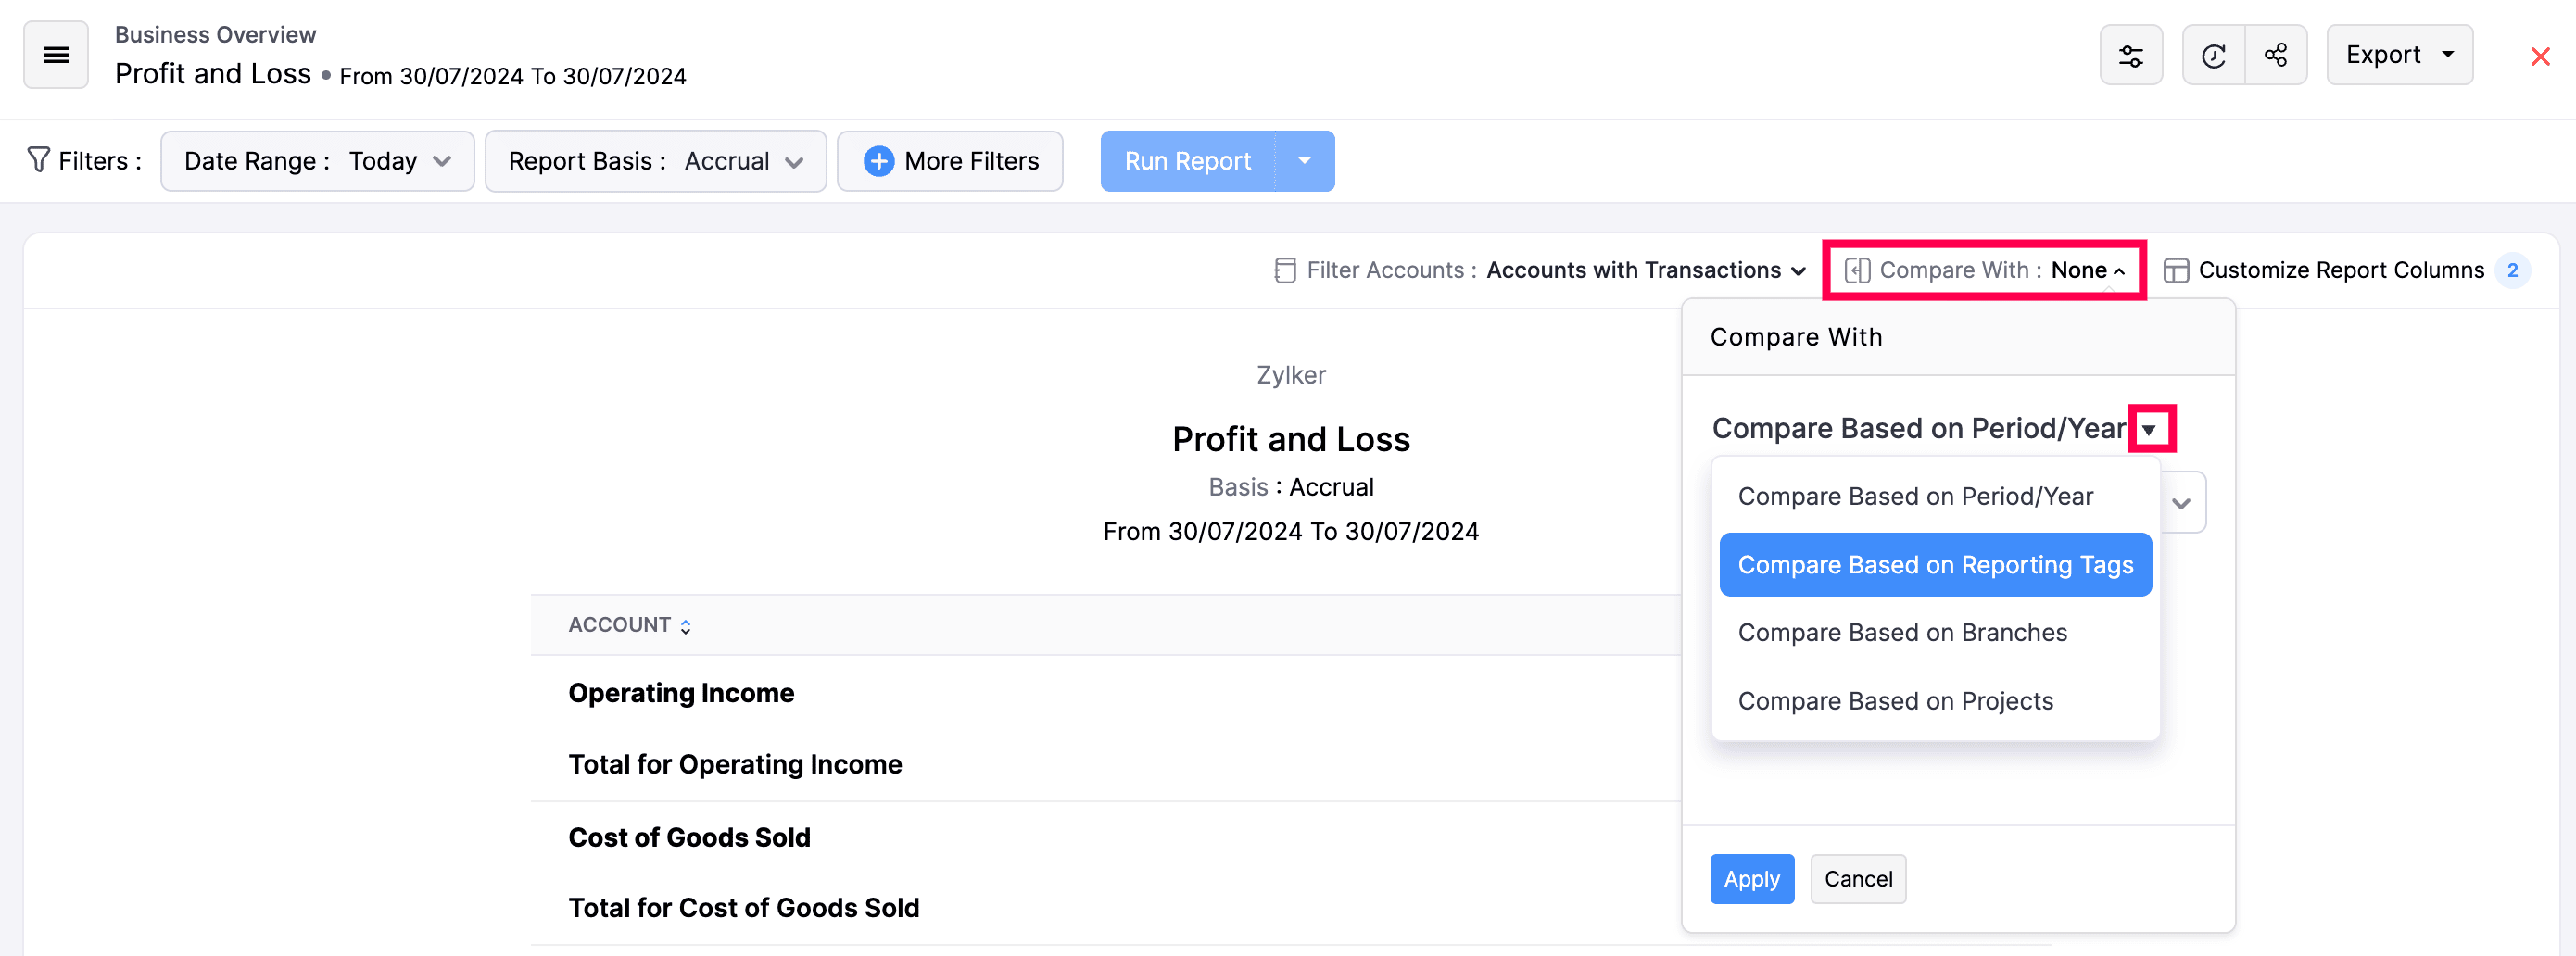The width and height of the screenshot is (2576, 956).
Task: Open More Filters with the plus icon
Action: point(878,160)
